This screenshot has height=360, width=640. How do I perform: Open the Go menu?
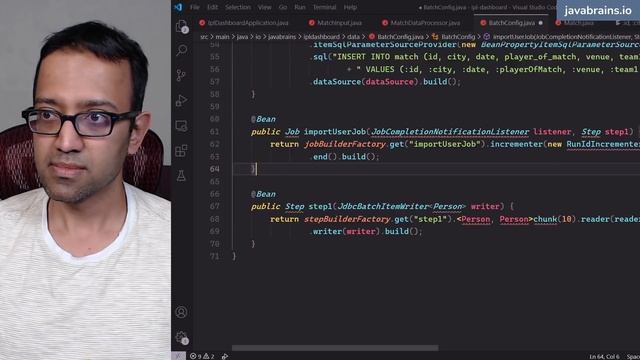pyautogui.click(x=283, y=7)
